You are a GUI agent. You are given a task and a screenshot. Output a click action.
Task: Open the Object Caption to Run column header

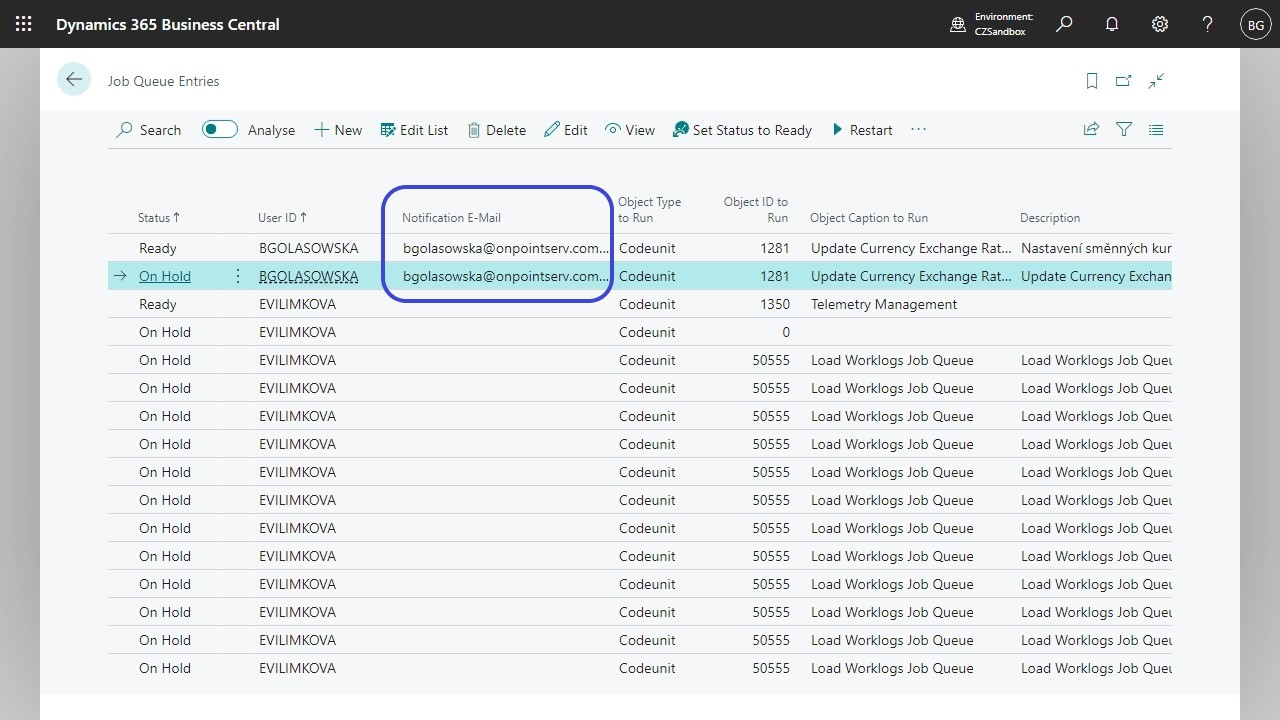[x=869, y=218]
